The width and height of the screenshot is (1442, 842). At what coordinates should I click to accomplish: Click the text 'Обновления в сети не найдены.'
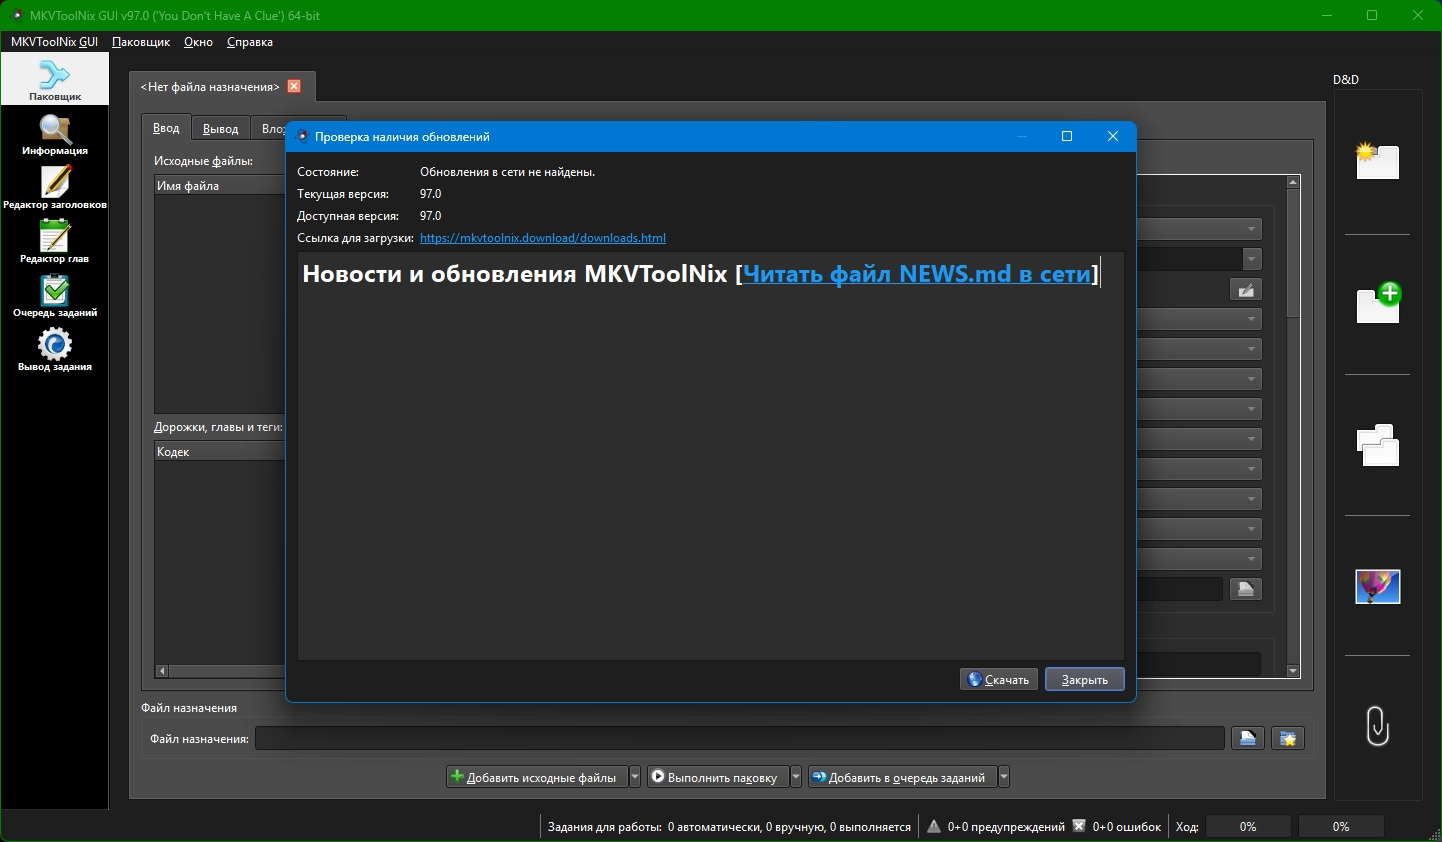pyautogui.click(x=507, y=172)
